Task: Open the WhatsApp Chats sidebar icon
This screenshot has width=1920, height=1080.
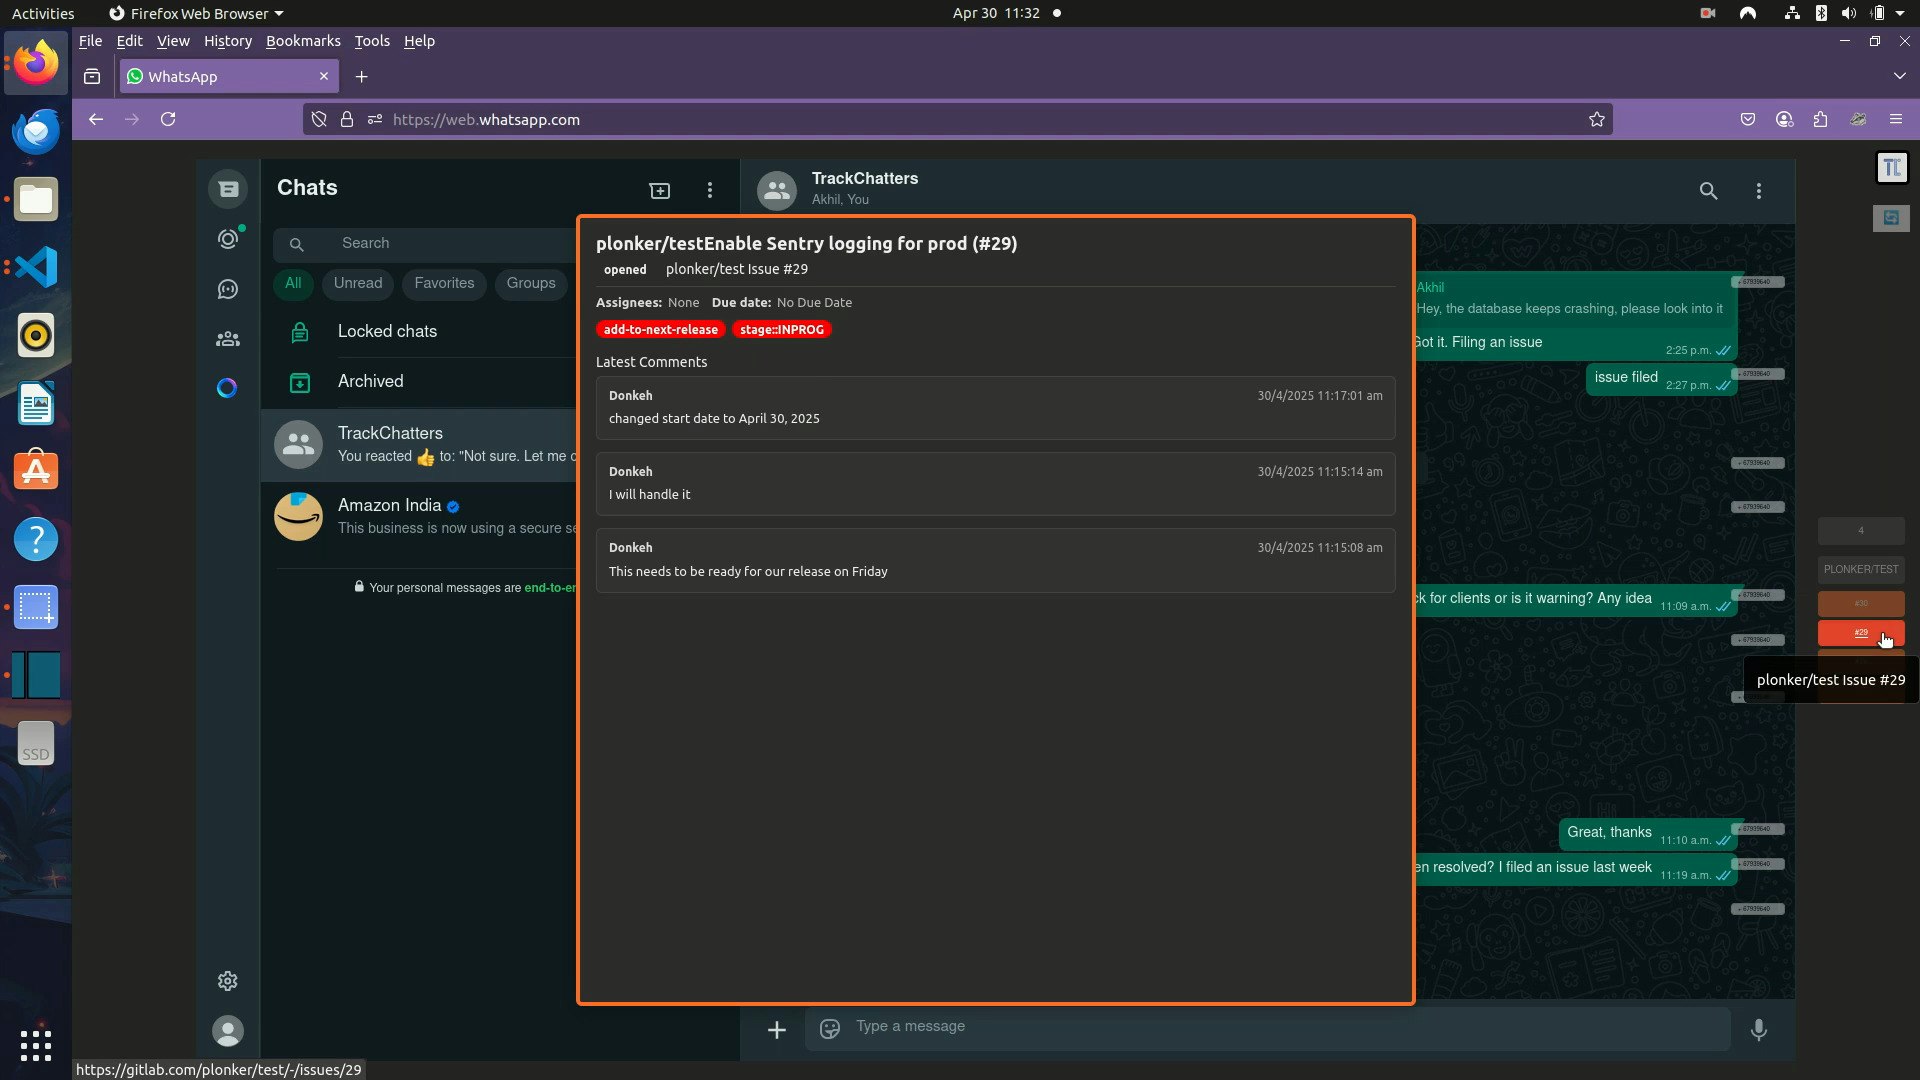Action: pos(228,189)
